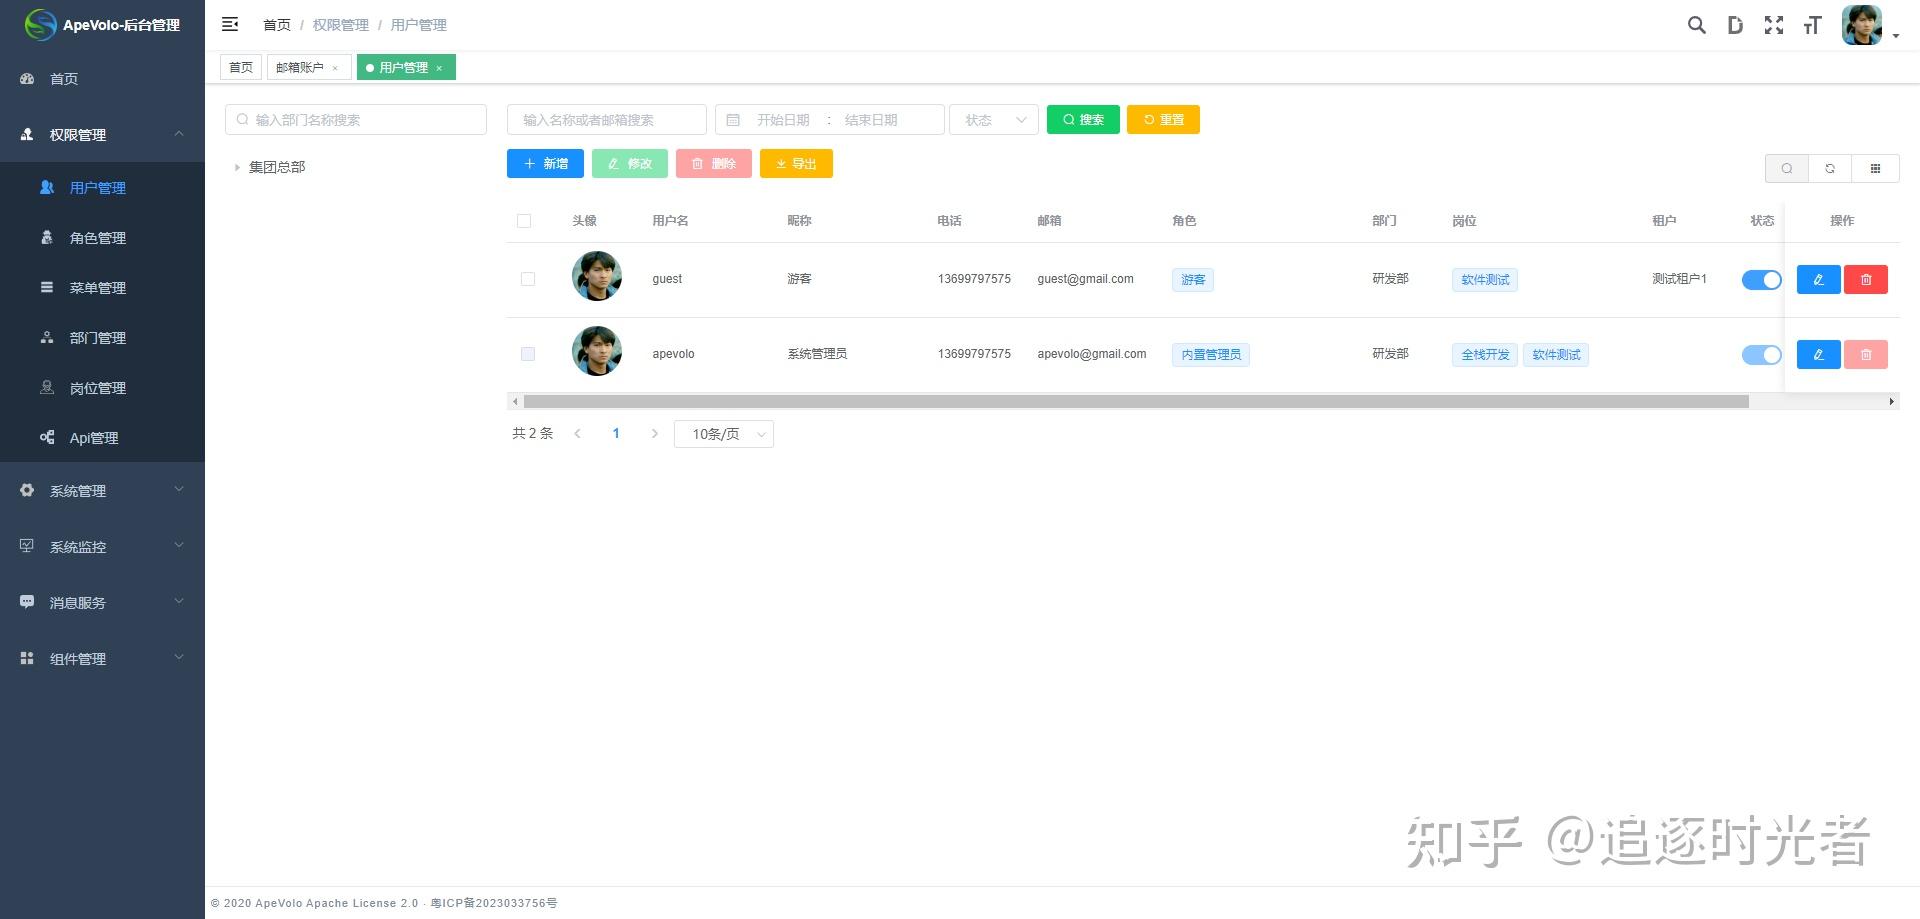Enable the status switch for apevolo user
Image resolution: width=1920 pixels, height=919 pixels.
[1760, 354]
